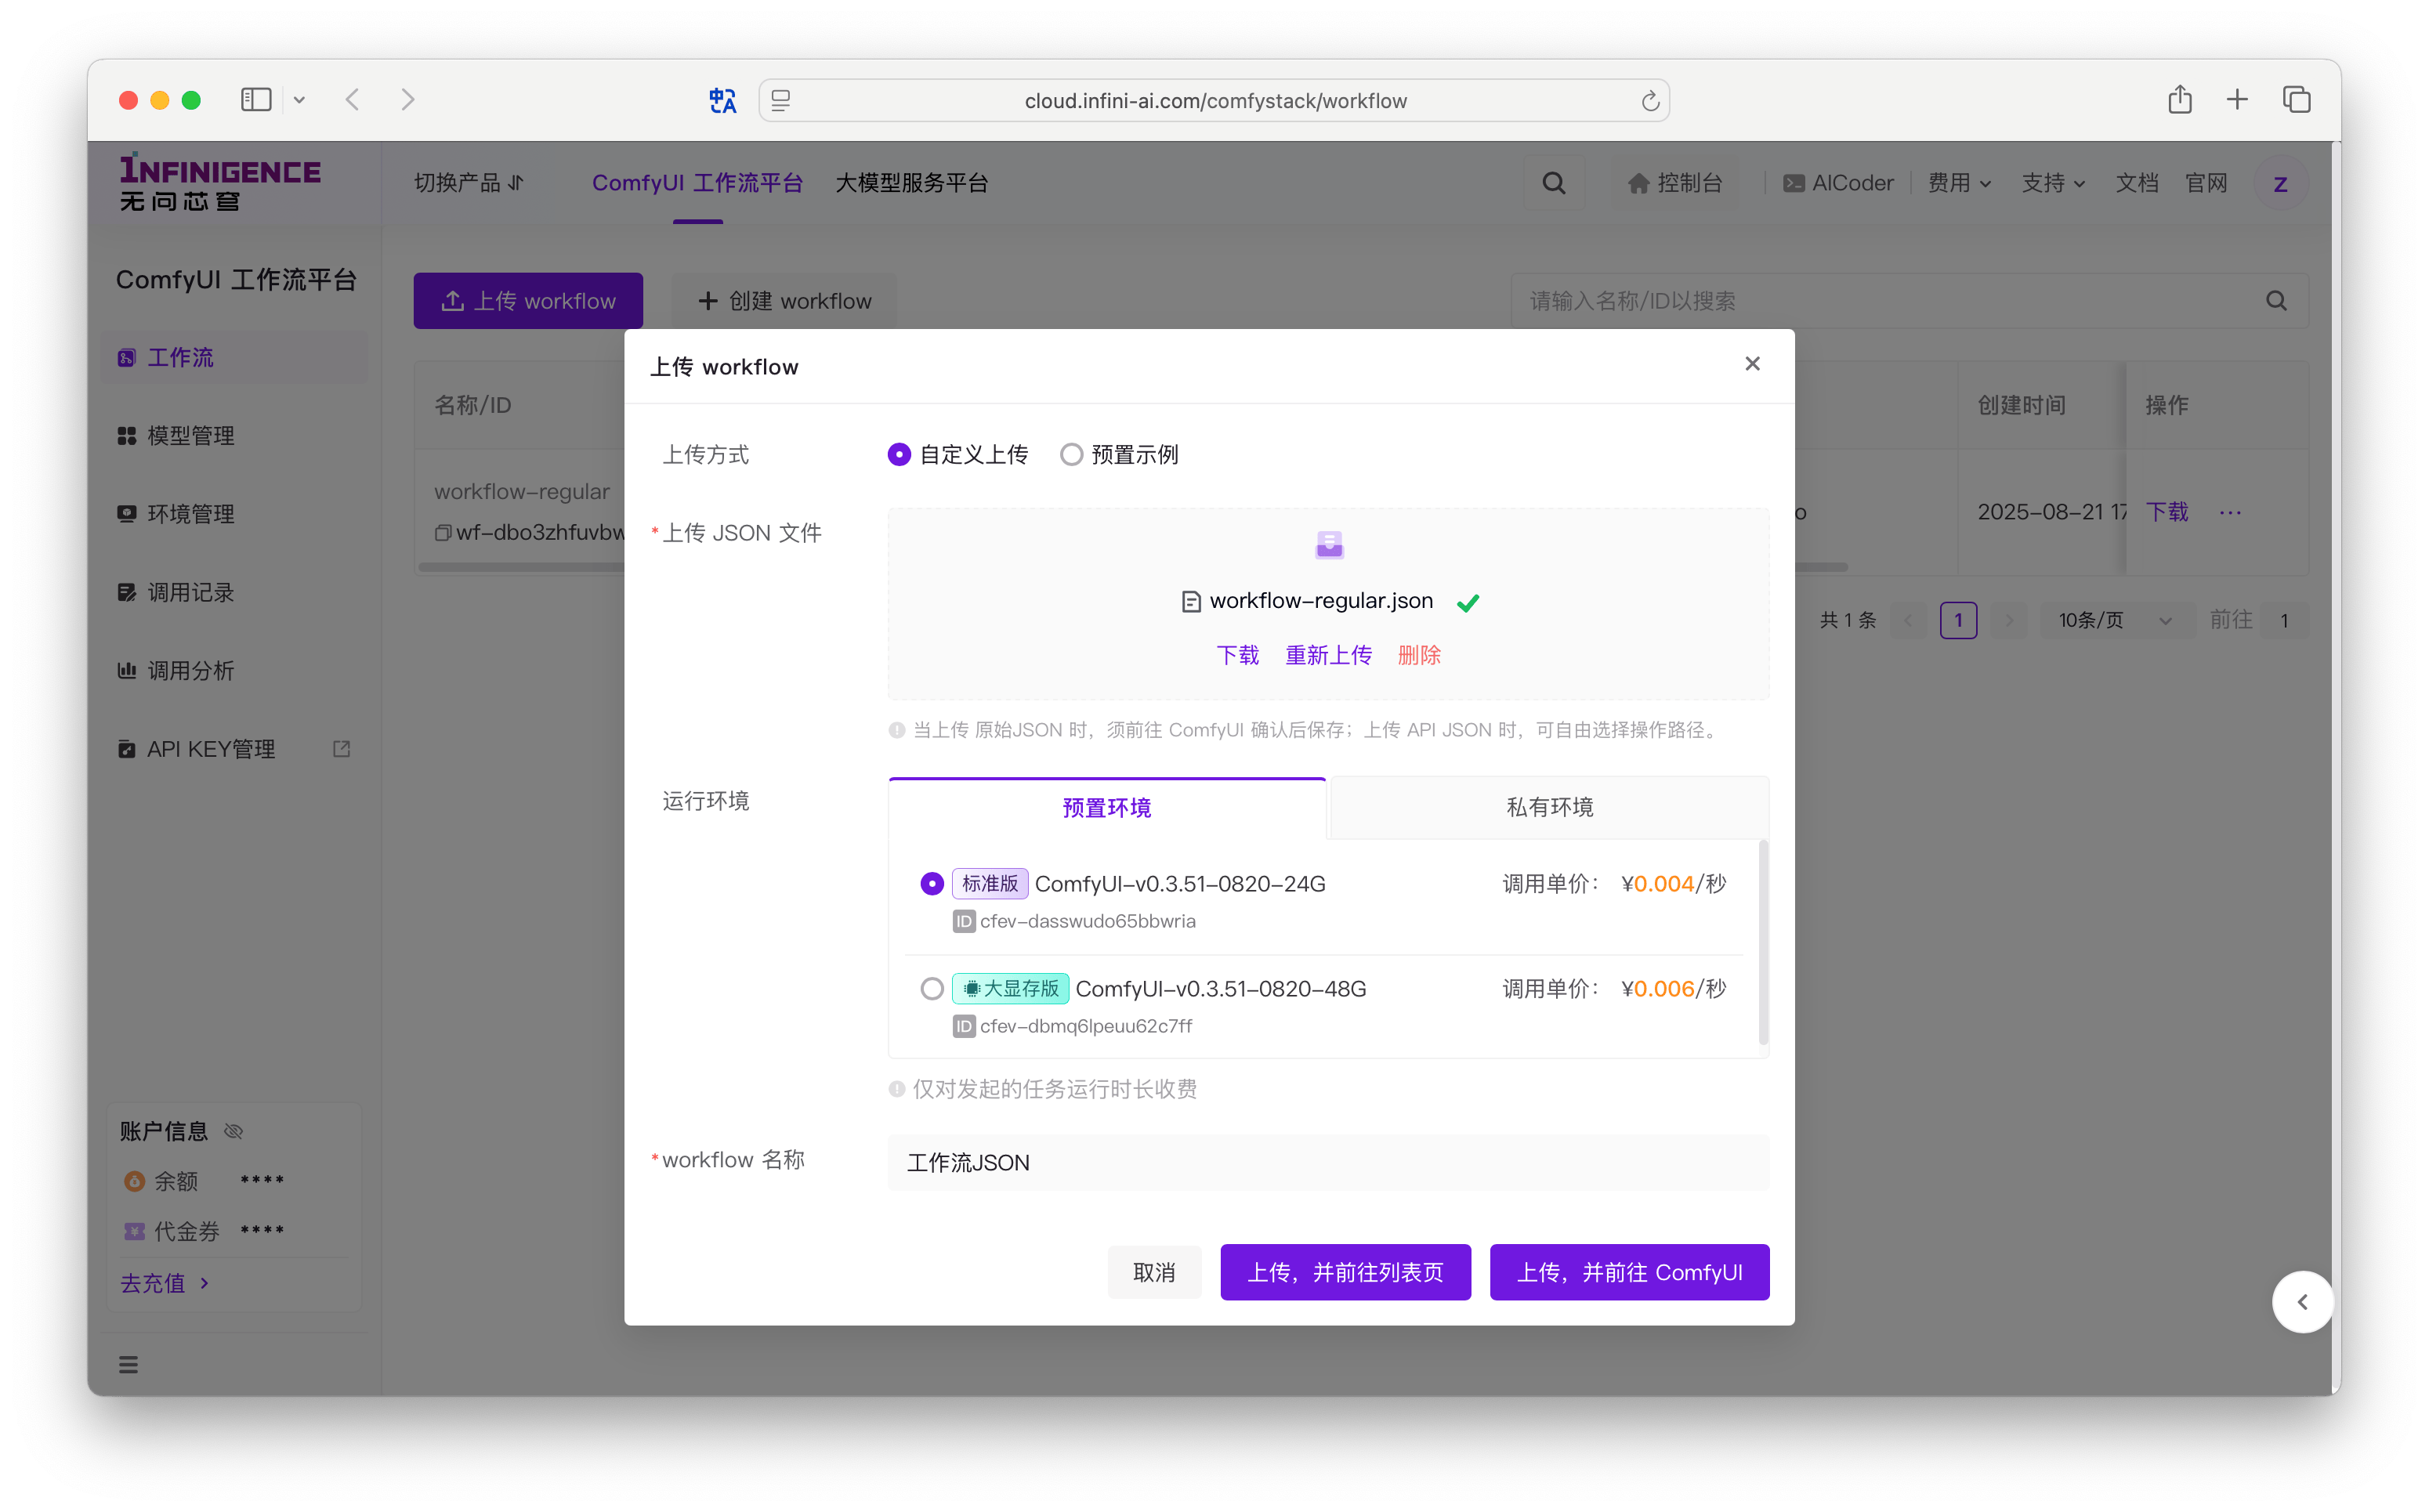Image resolution: width=2429 pixels, height=1512 pixels.
Task: Open the 文档 link
Action: [x=2137, y=183]
